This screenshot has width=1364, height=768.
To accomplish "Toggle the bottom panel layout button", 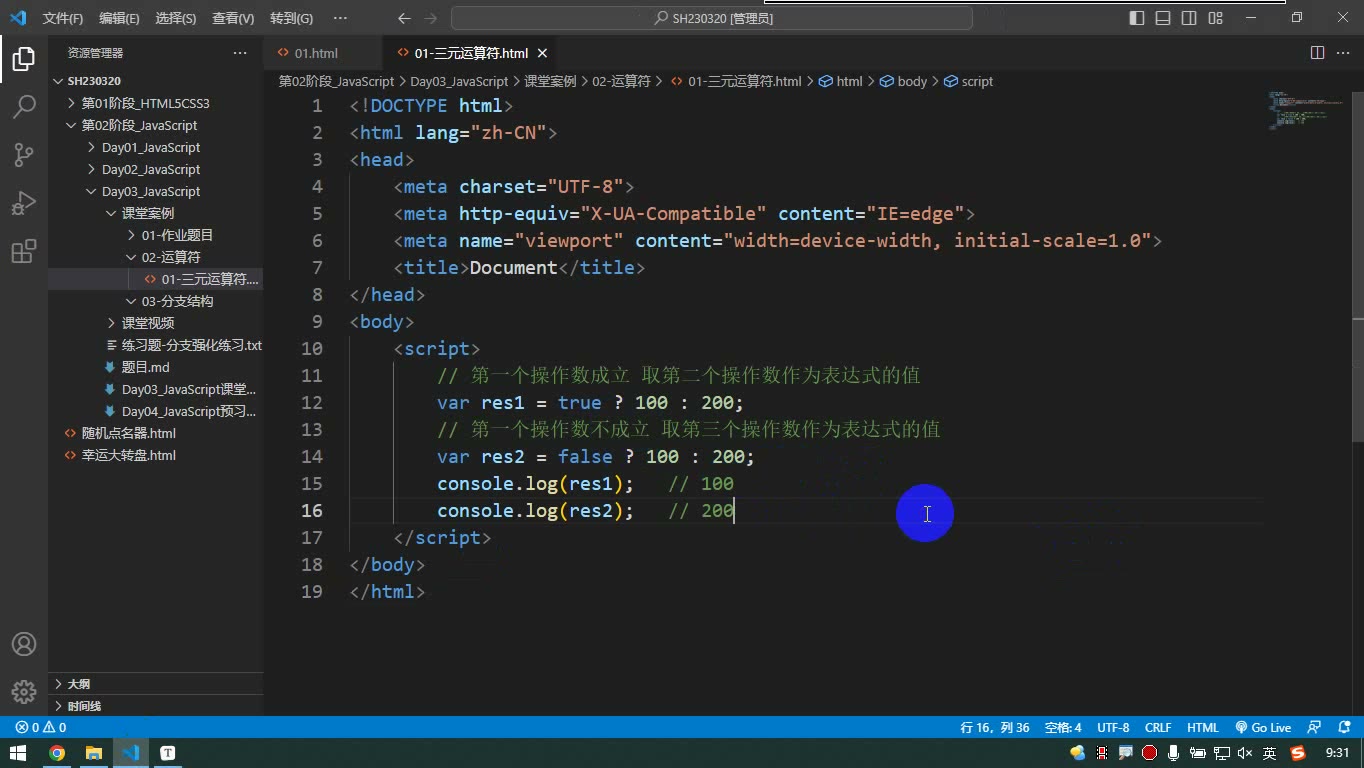I will [1163, 18].
